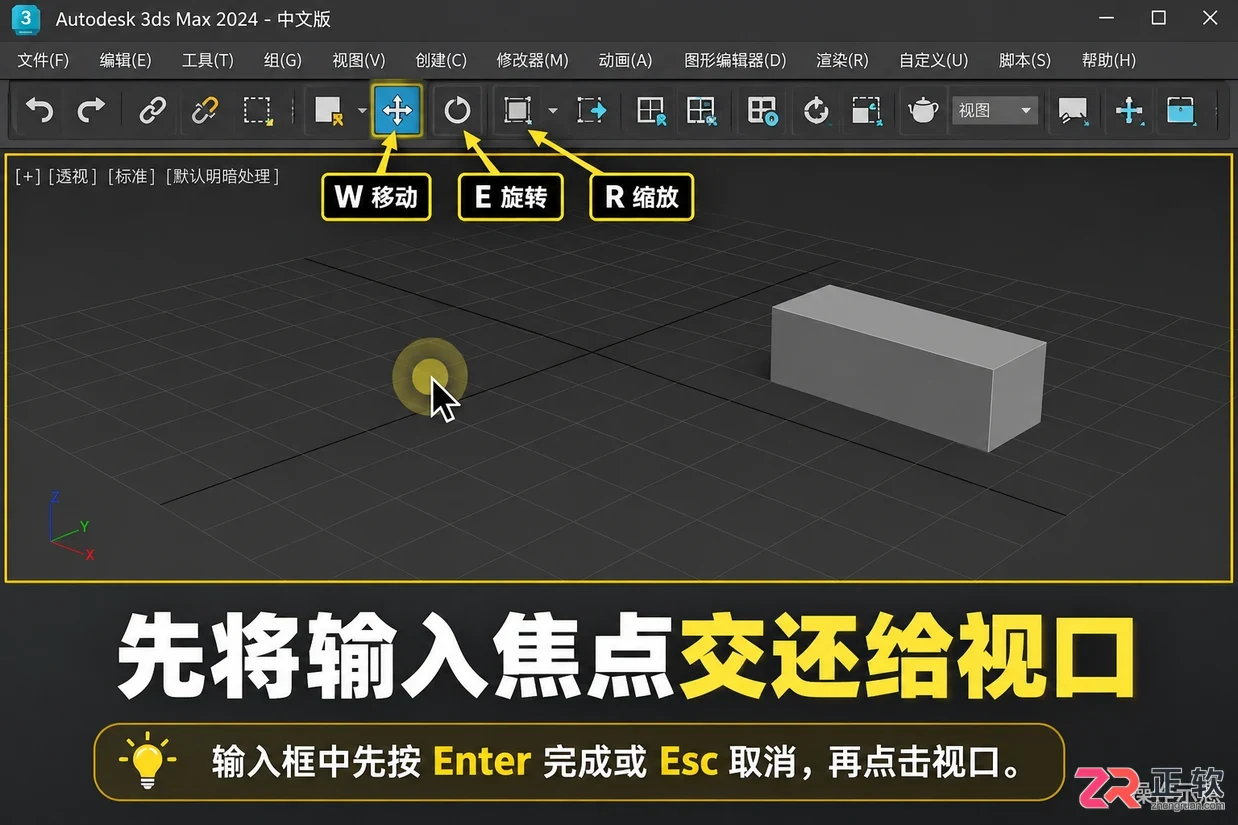Click the [默认明暗处理] shading label
Viewport: 1238px width, 825px height.
point(222,176)
